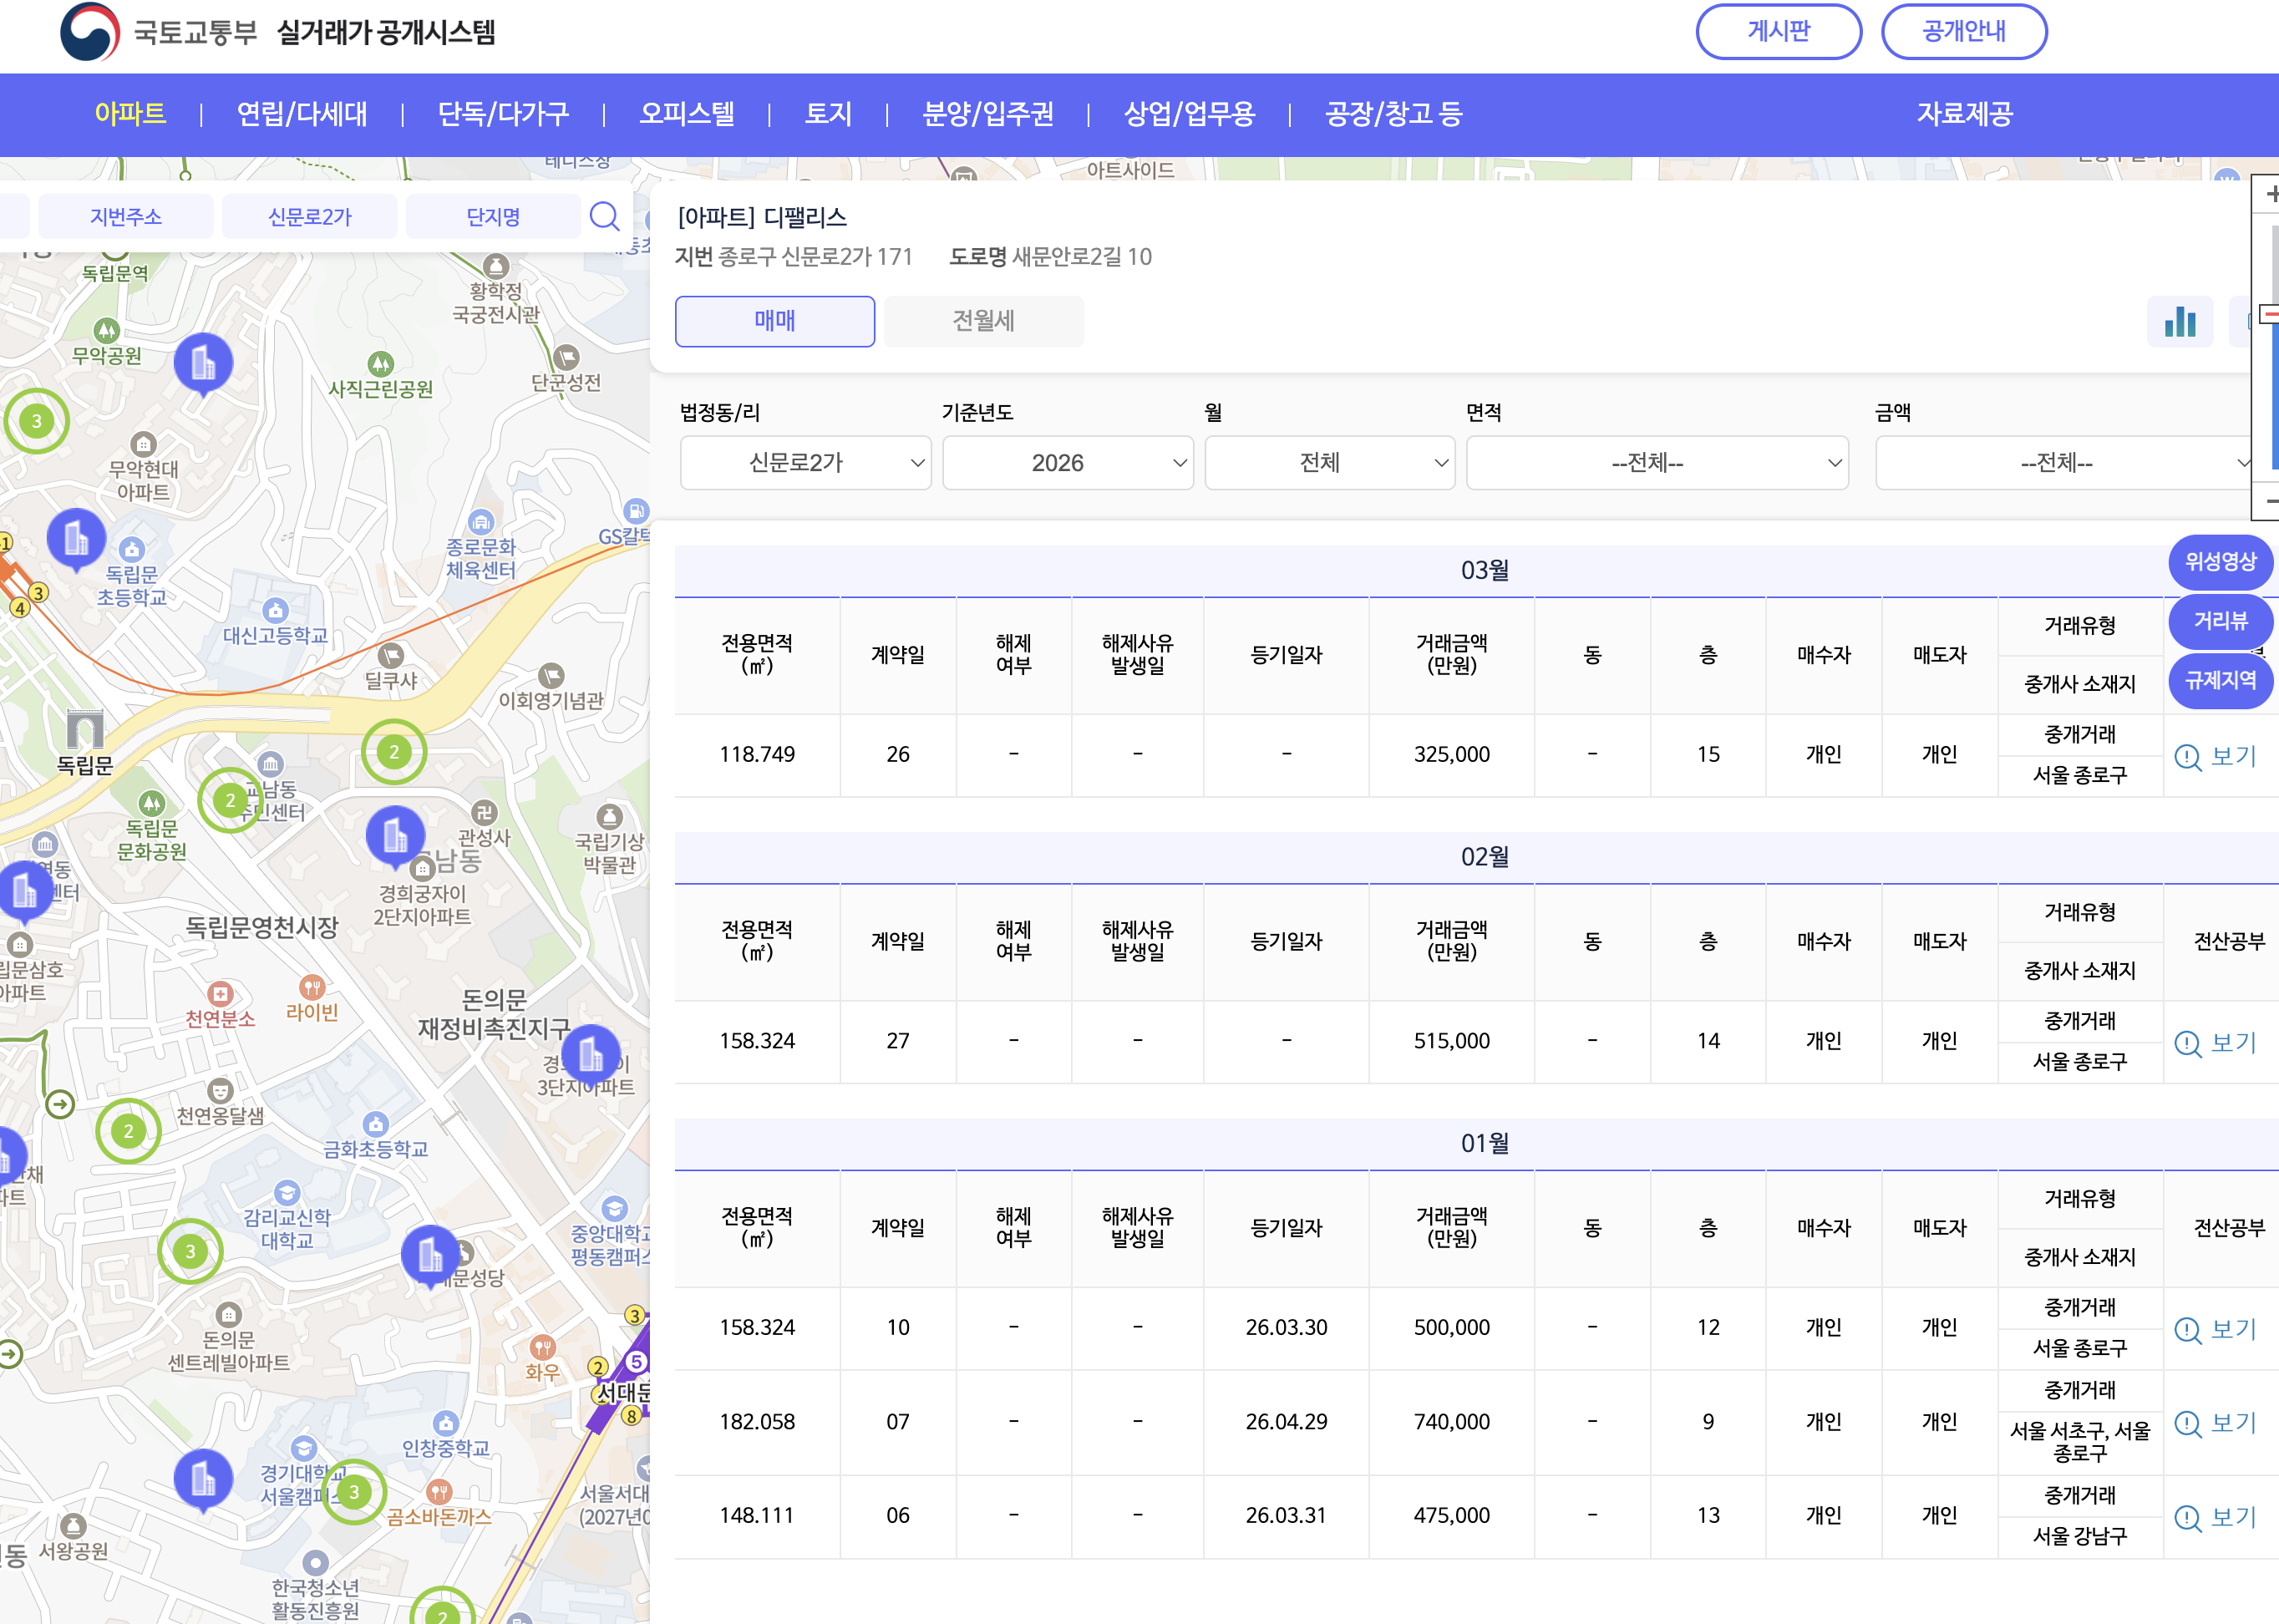This screenshot has width=2279, height=1624.
Task: Click green cluster 3 left of 감리교신학대학교
Action: tap(190, 1251)
